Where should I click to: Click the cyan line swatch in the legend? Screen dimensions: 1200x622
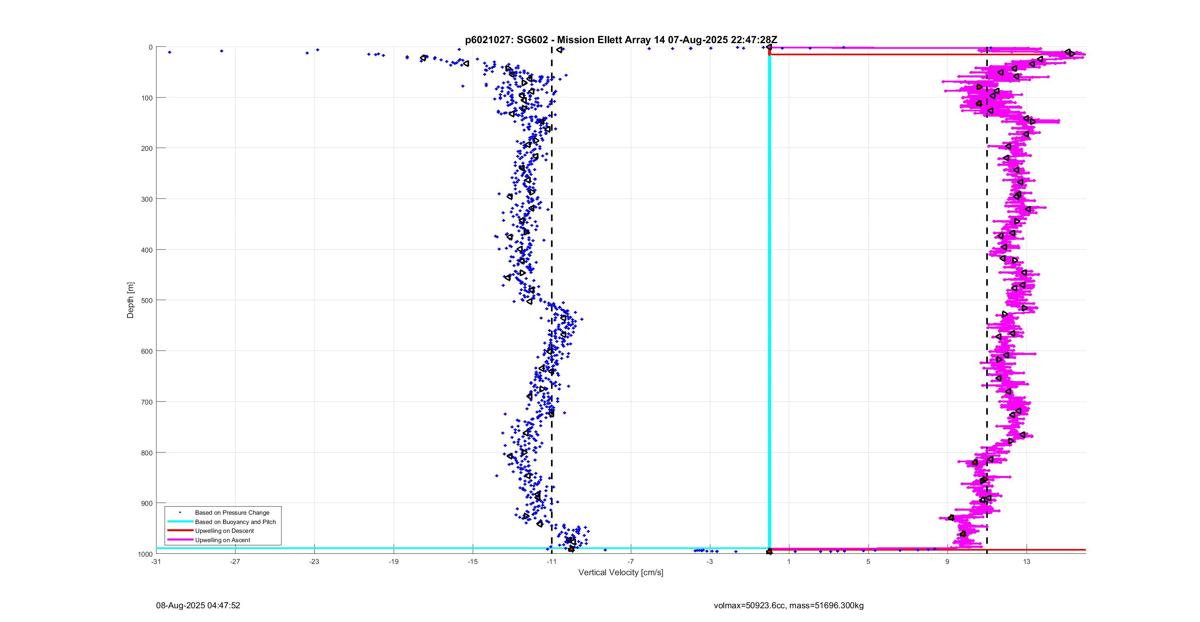[179, 521]
